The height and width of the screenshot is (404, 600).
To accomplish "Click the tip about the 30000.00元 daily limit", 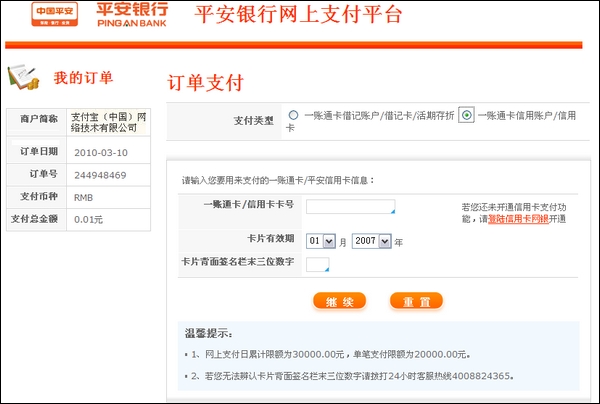I will (x=331, y=355).
